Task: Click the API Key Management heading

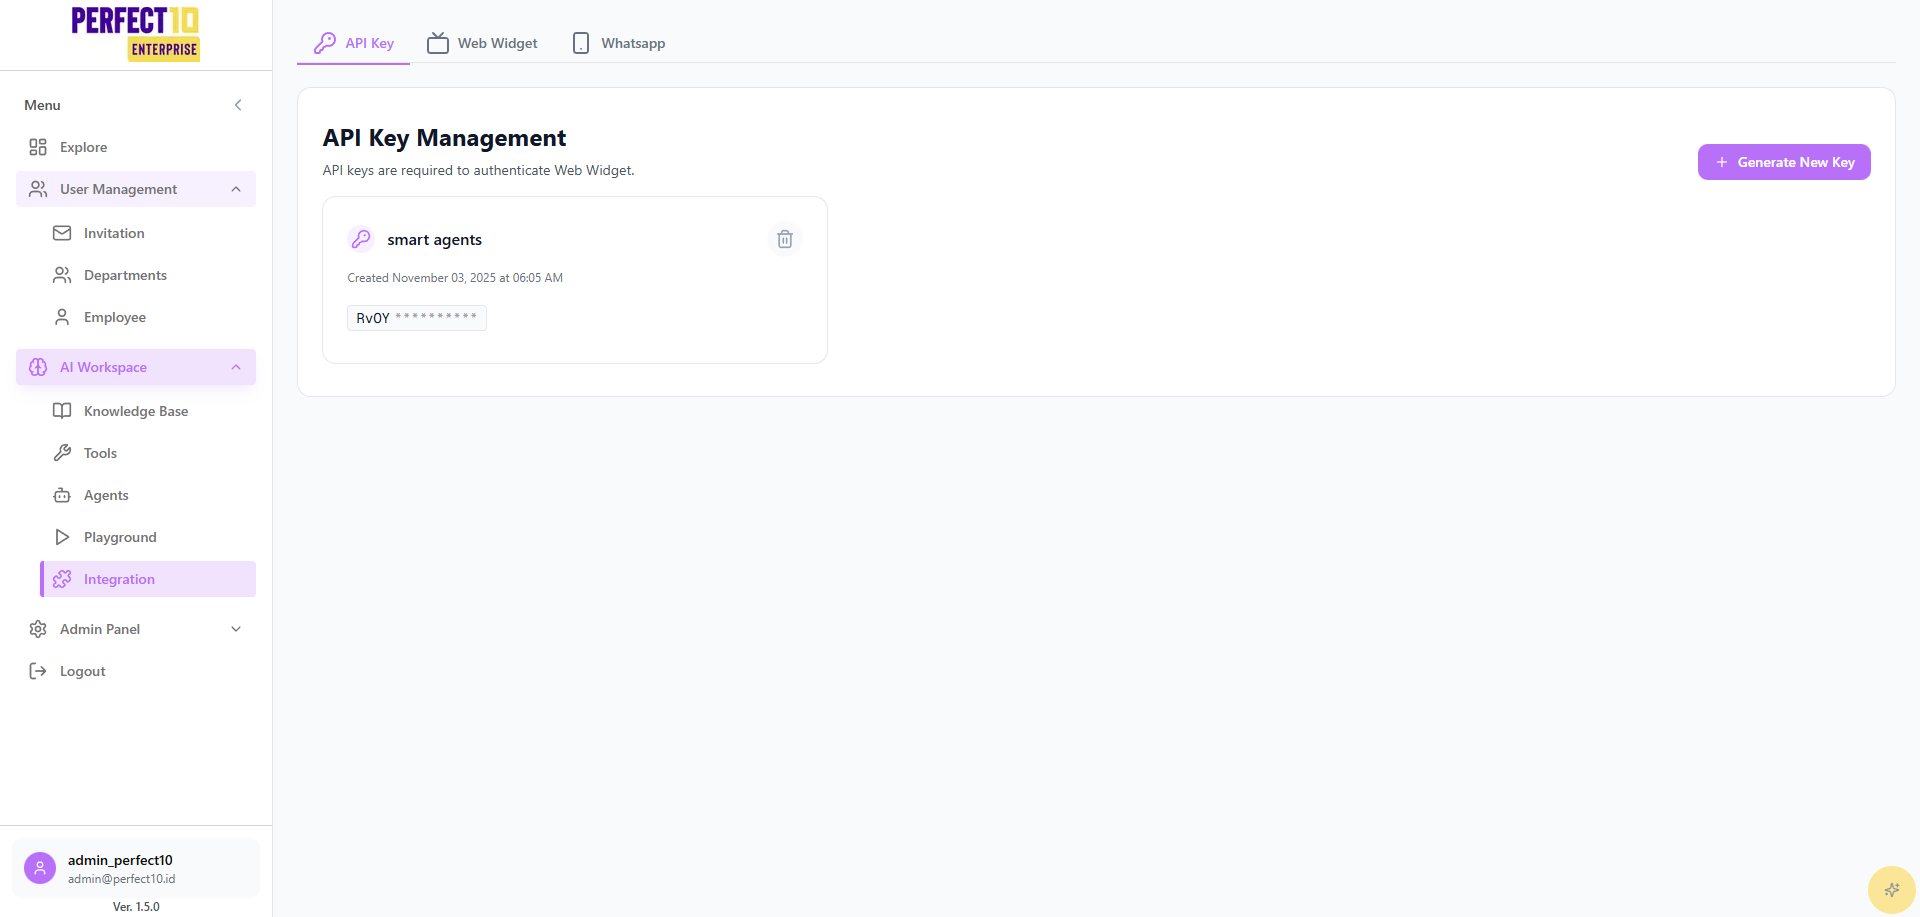Action: coord(444,138)
